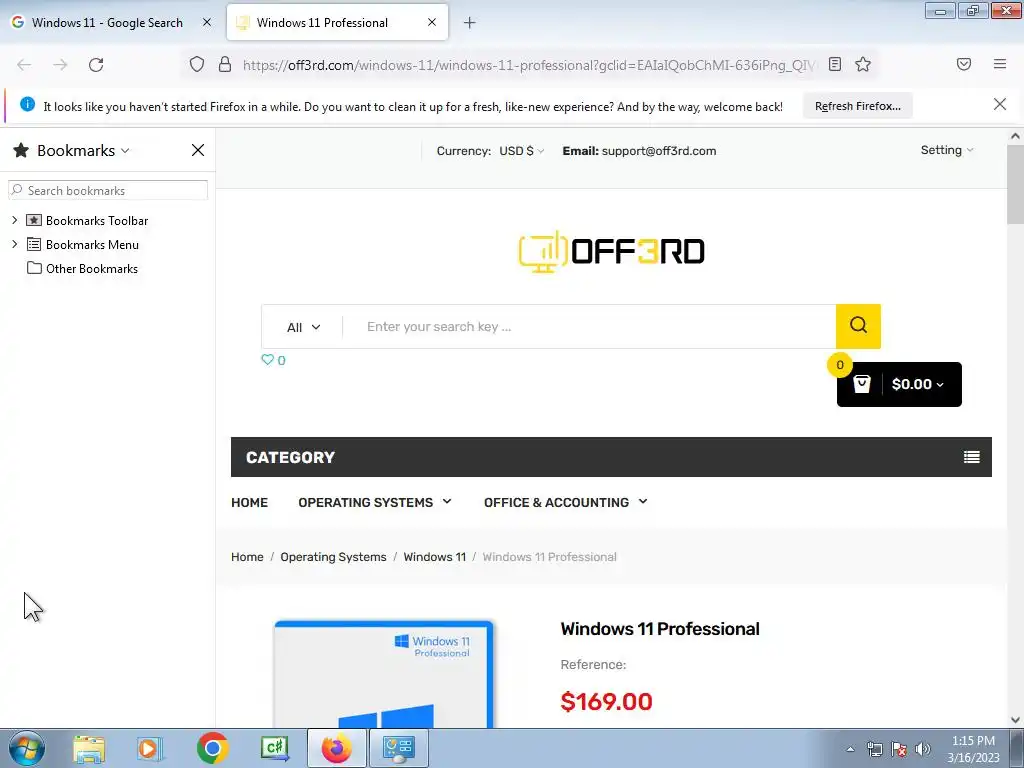Expand the Bookmarks Menu folder

tap(15, 244)
